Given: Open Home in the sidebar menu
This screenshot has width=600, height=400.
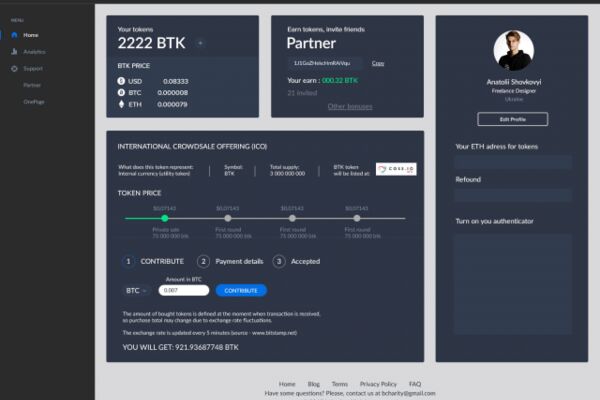Looking at the screenshot, I should 31,35.
